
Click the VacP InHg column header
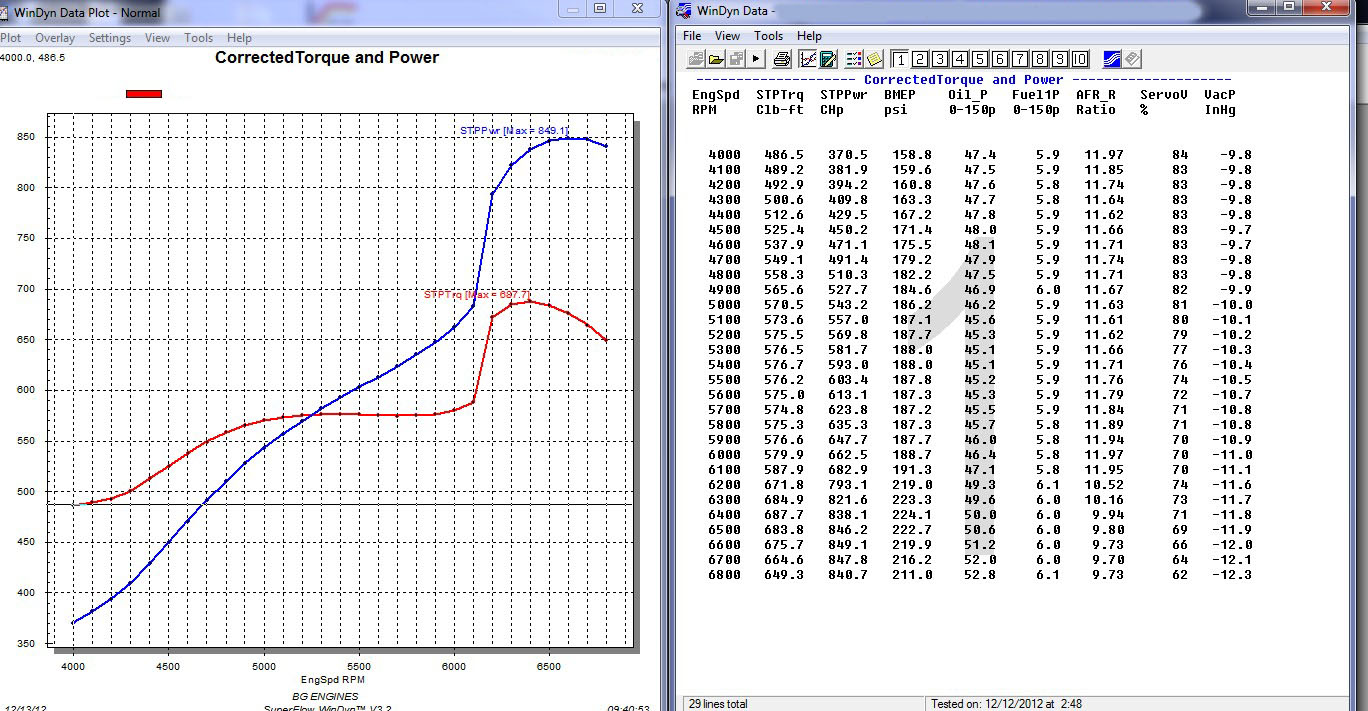pos(1220,102)
